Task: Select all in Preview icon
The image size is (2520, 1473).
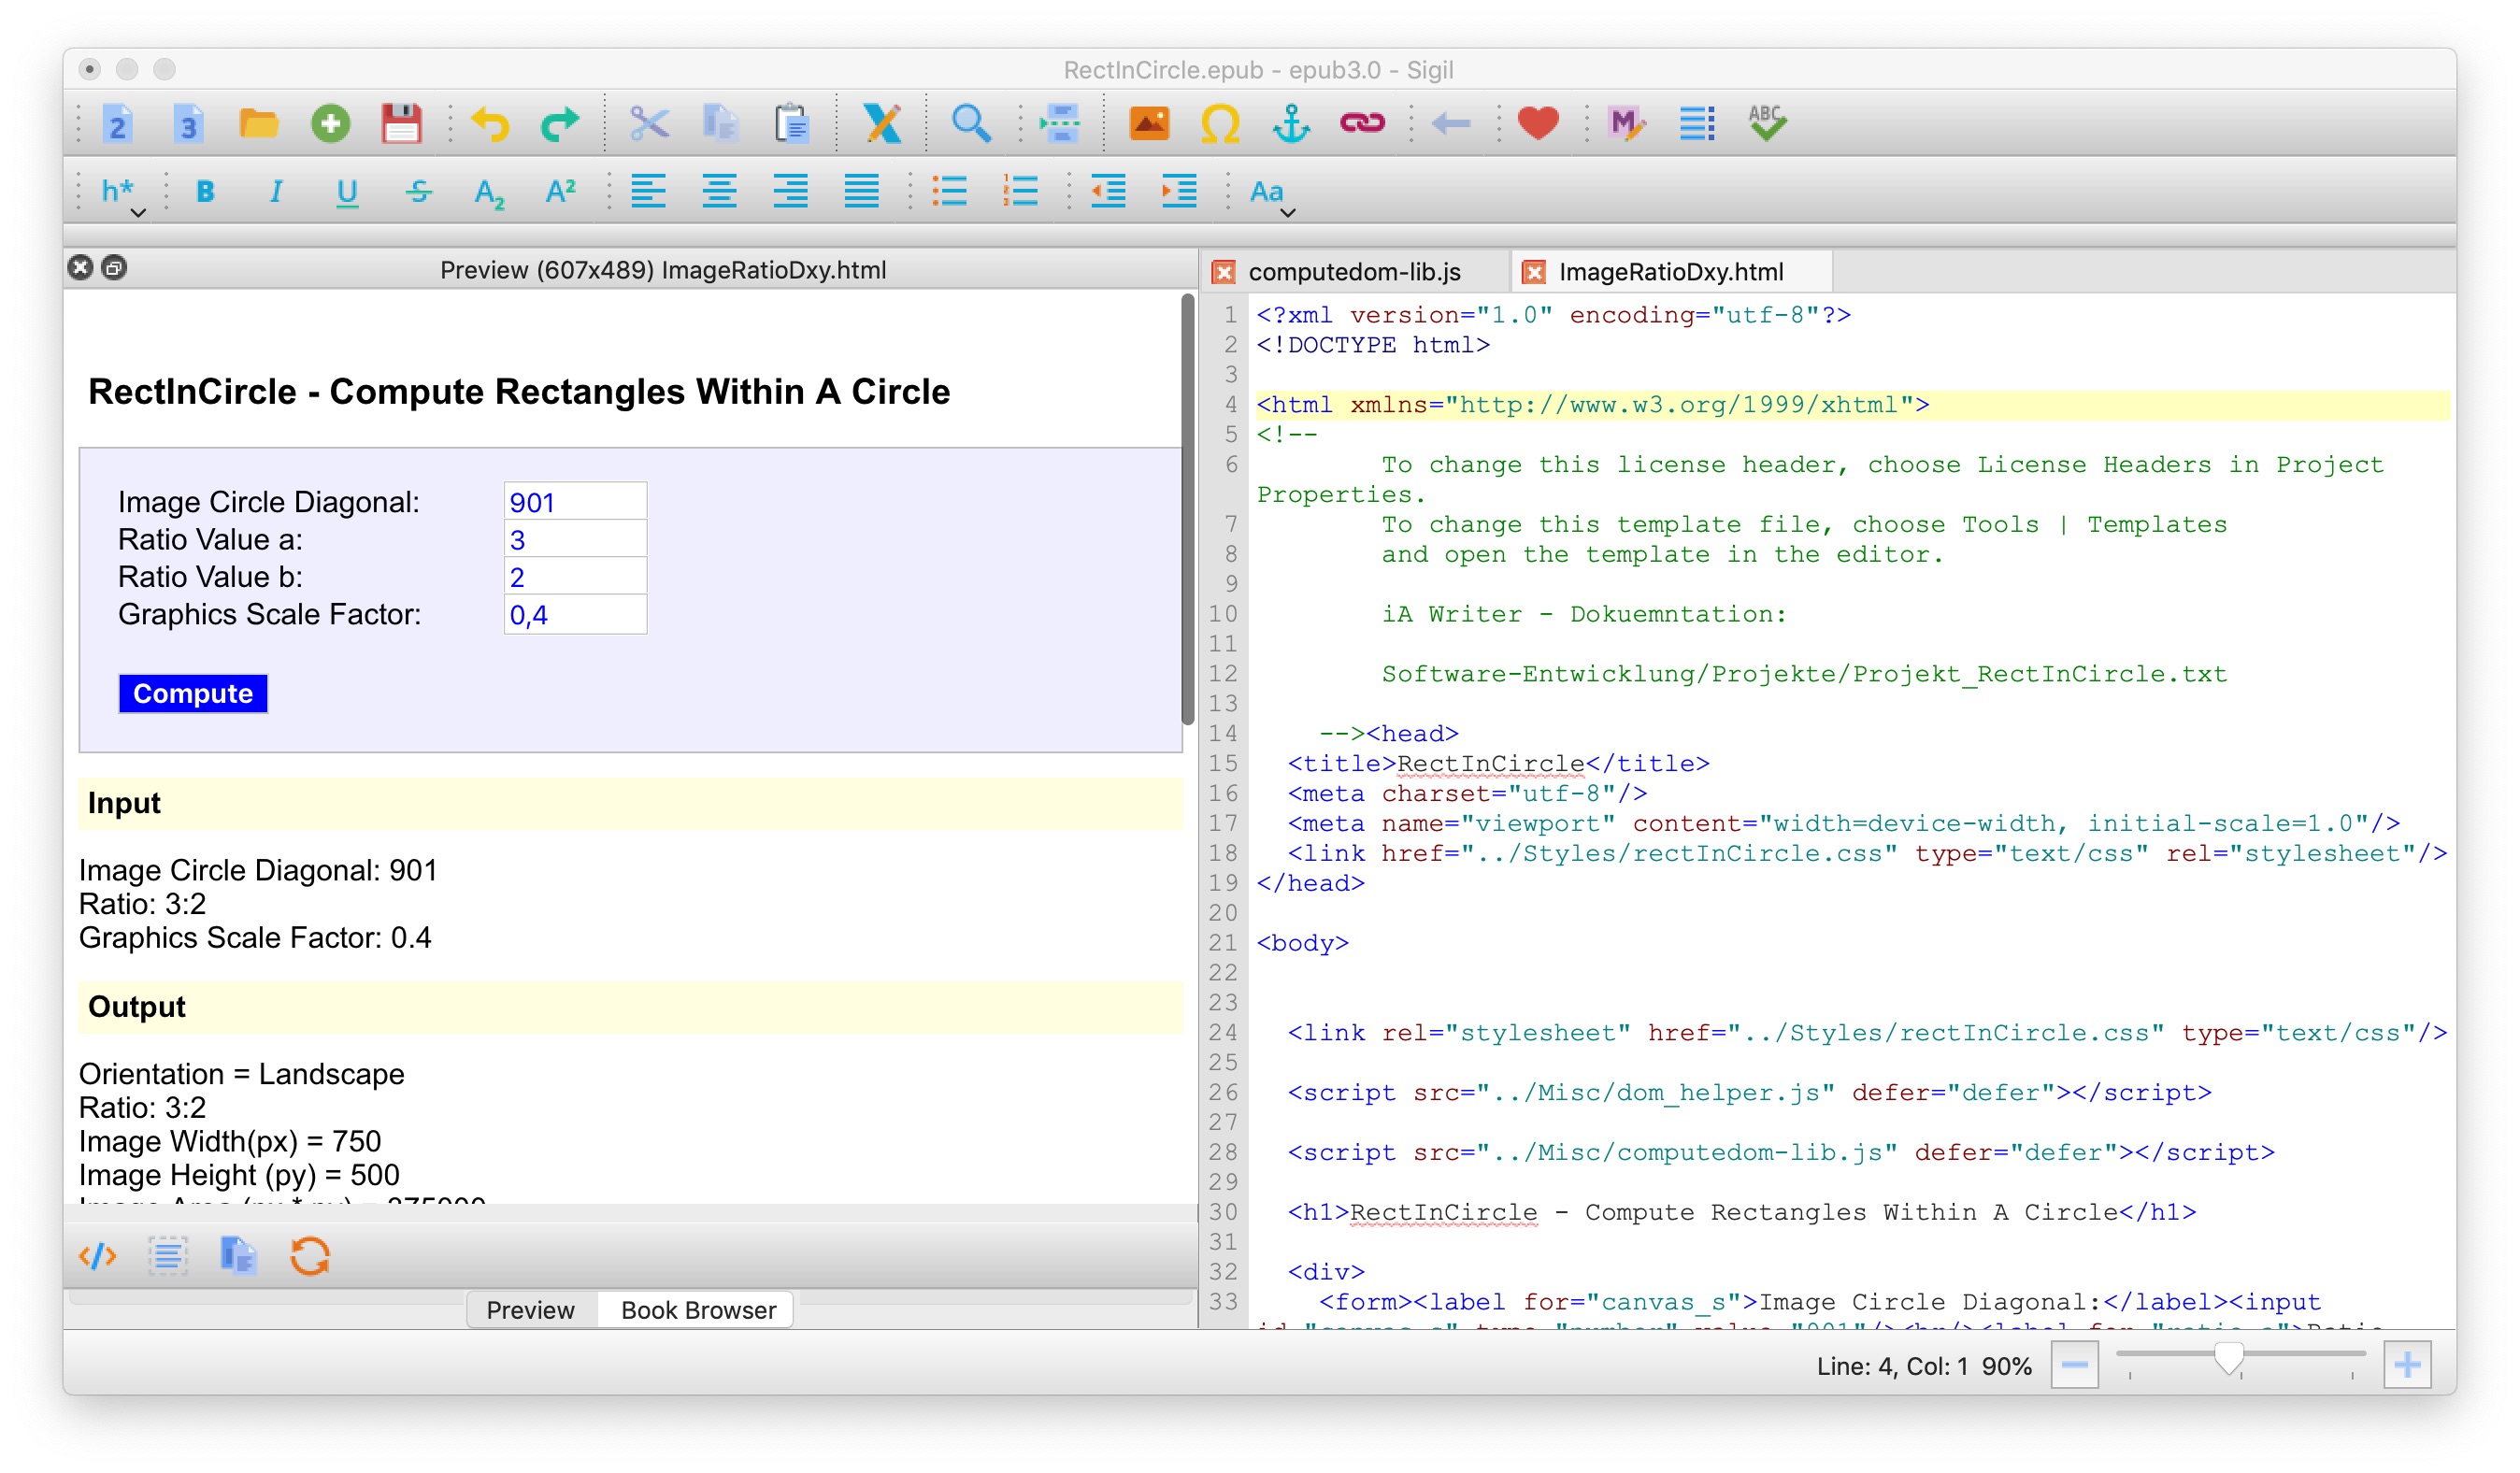Action: coord(168,1256)
